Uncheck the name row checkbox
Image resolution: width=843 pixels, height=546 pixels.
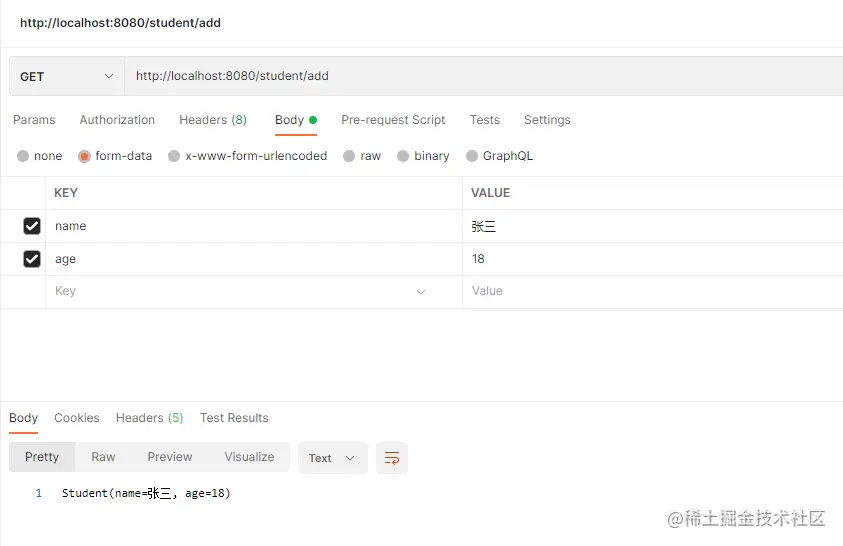pyautogui.click(x=32, y=226)
